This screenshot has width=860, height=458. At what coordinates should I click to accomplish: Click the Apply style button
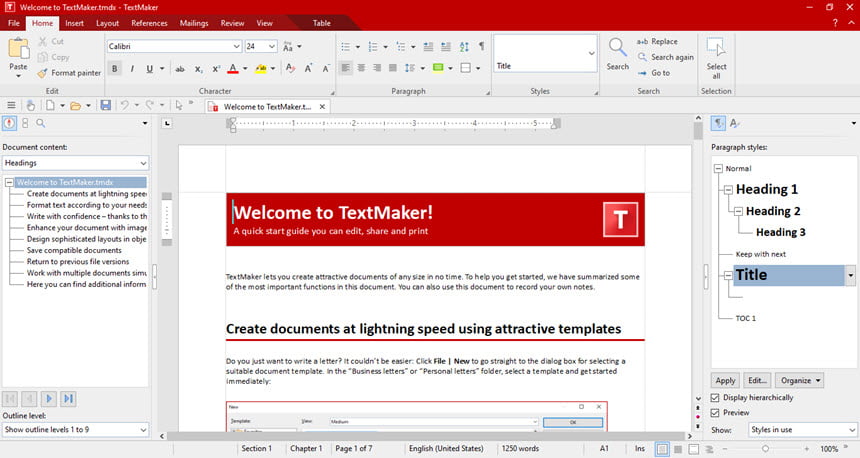(x=725, y=380)
